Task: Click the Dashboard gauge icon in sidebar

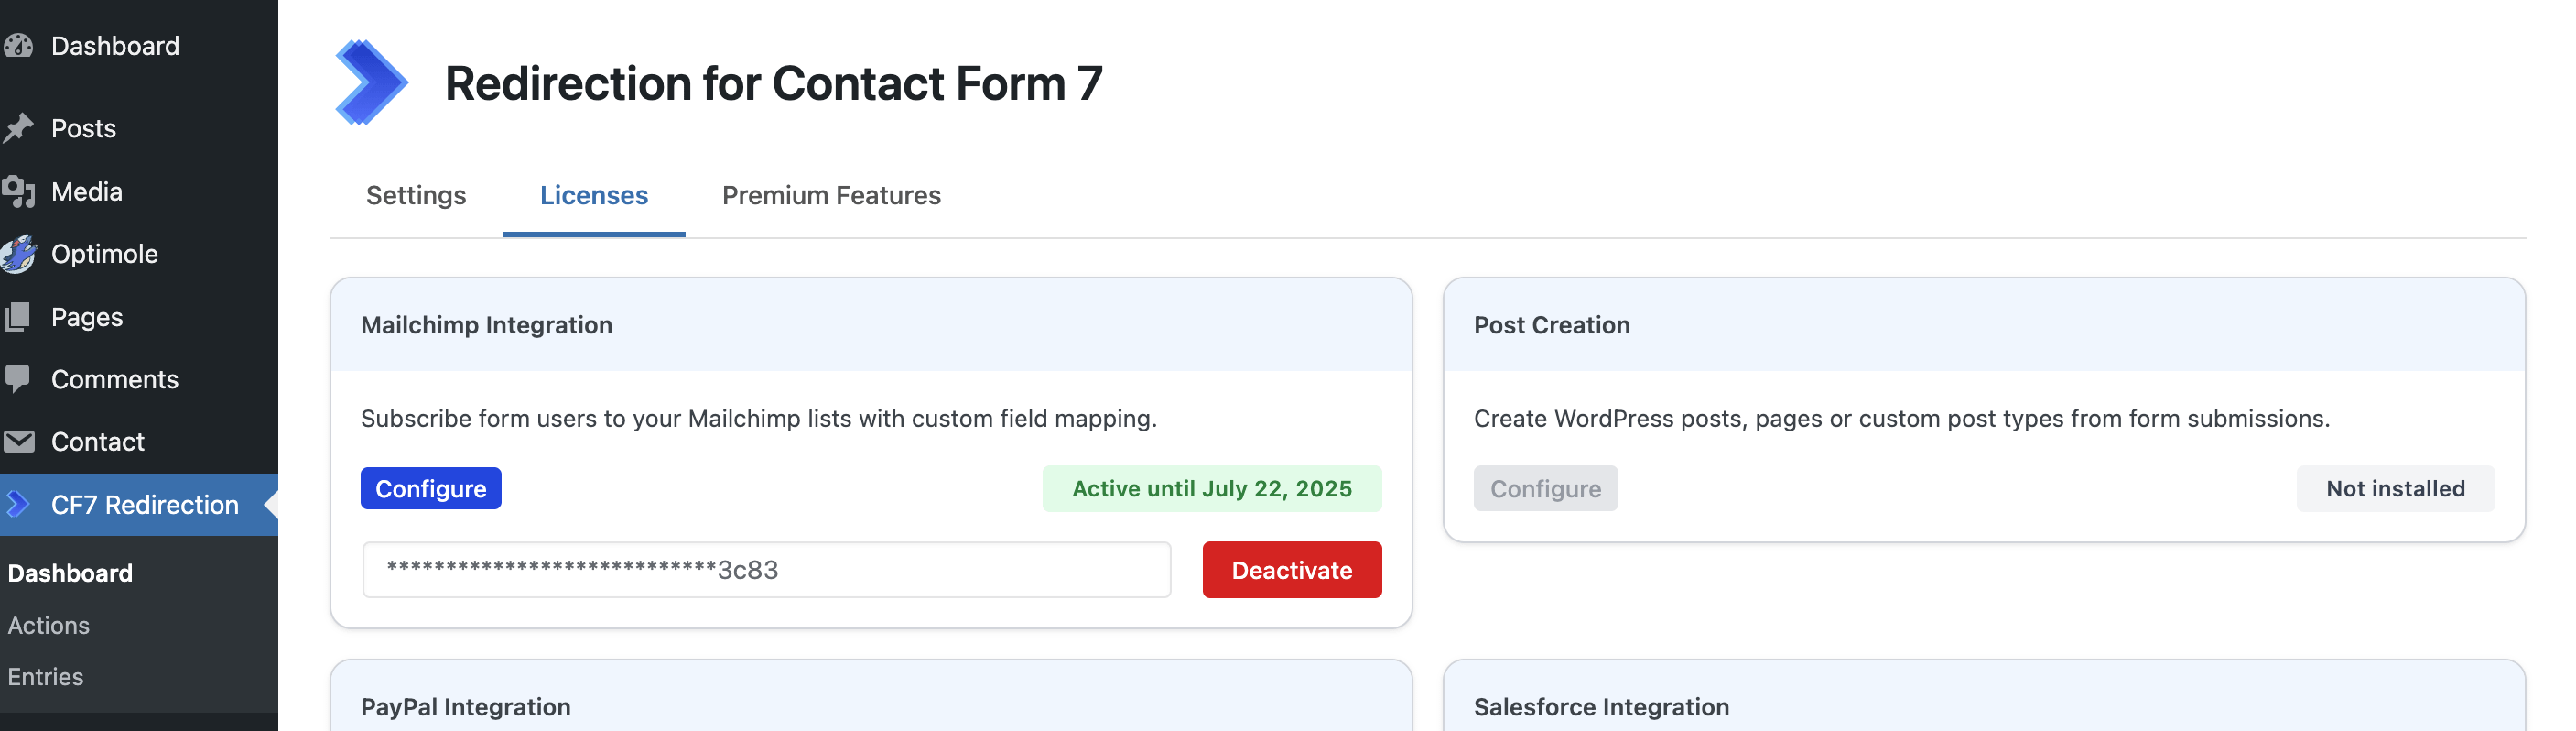Action: 19,46
